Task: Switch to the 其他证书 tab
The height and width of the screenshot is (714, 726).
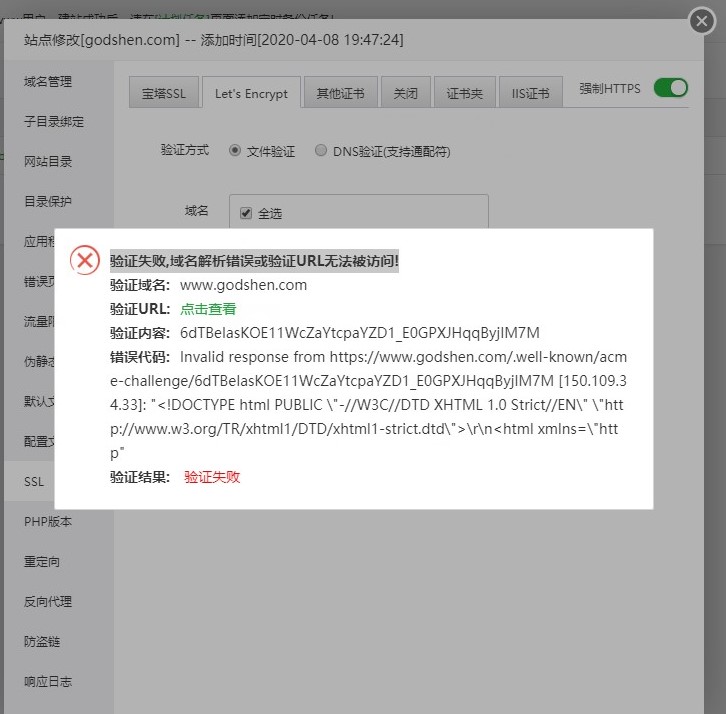Action: [x=340, y=92]
